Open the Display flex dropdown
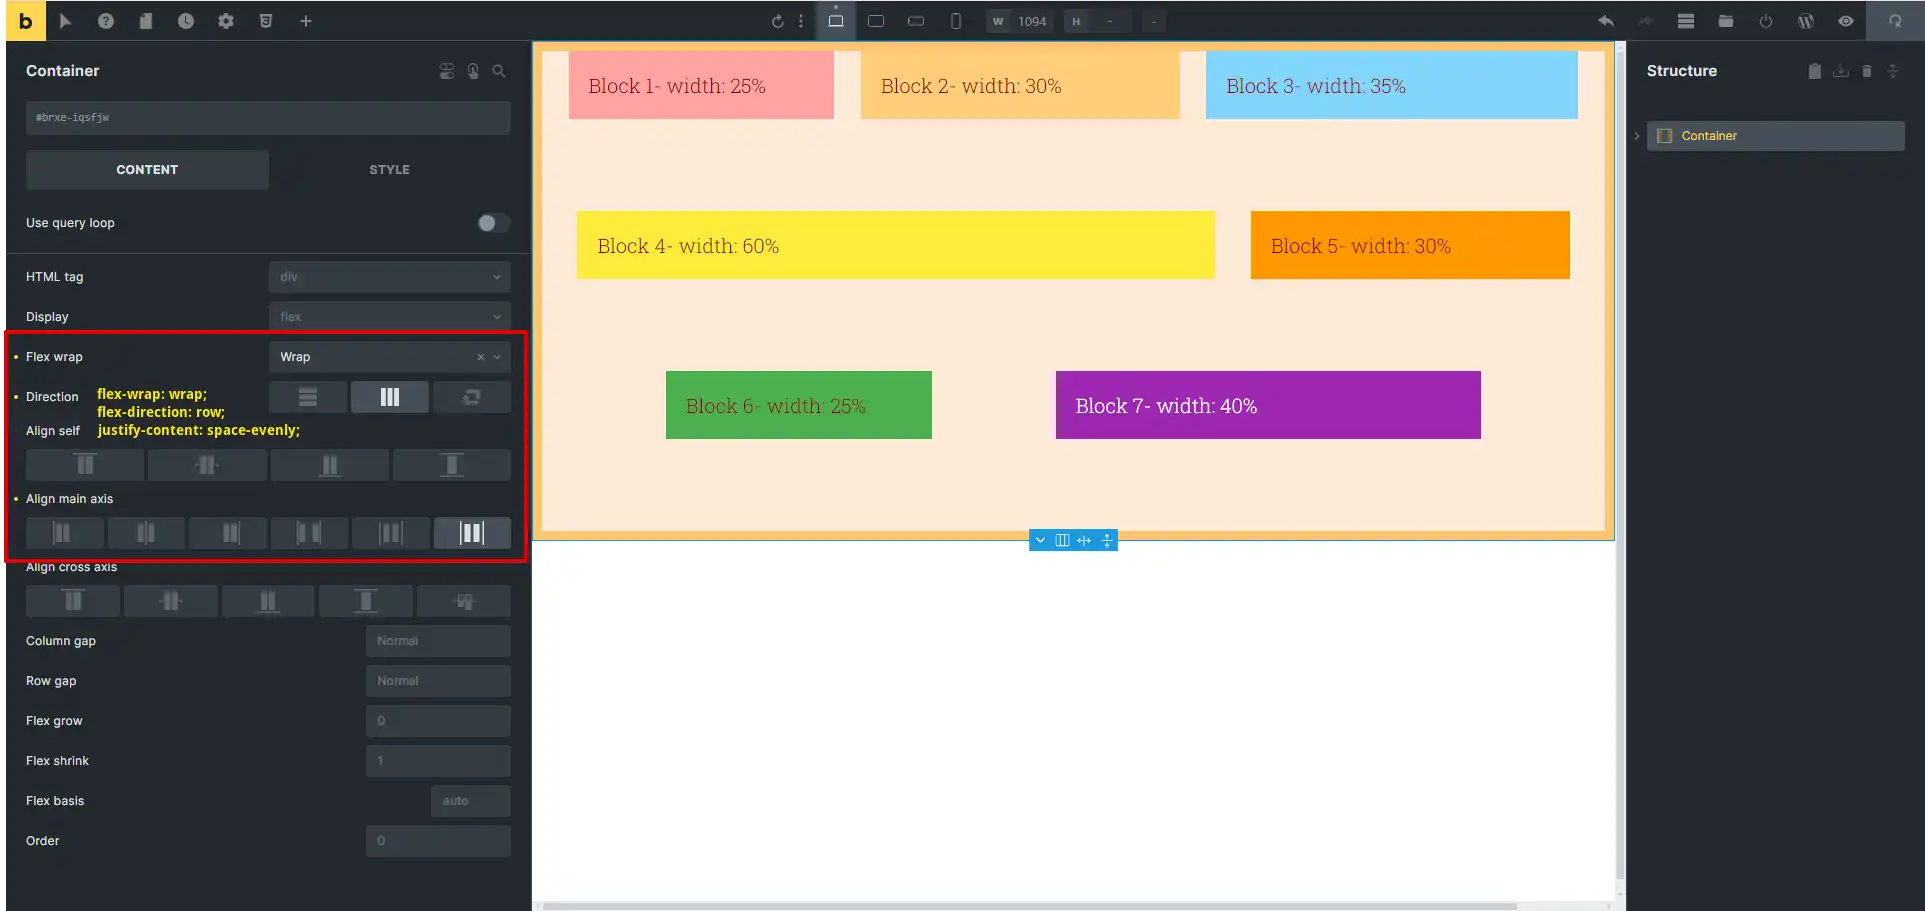Image resolution: width=1925 pixels, height=911 pixels. (390, 317)
